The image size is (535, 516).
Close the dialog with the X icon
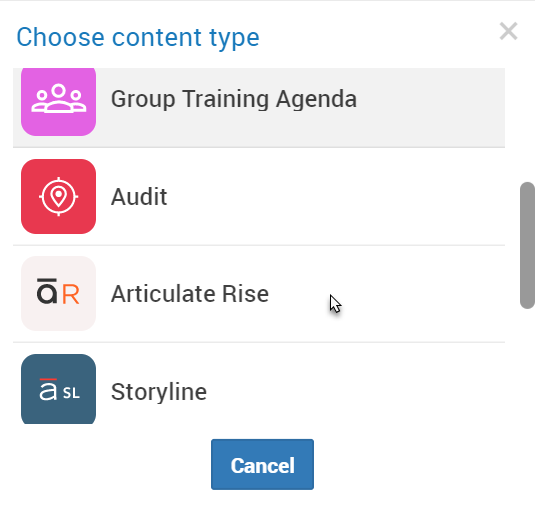pyautogui.click(x=508, y=31)
